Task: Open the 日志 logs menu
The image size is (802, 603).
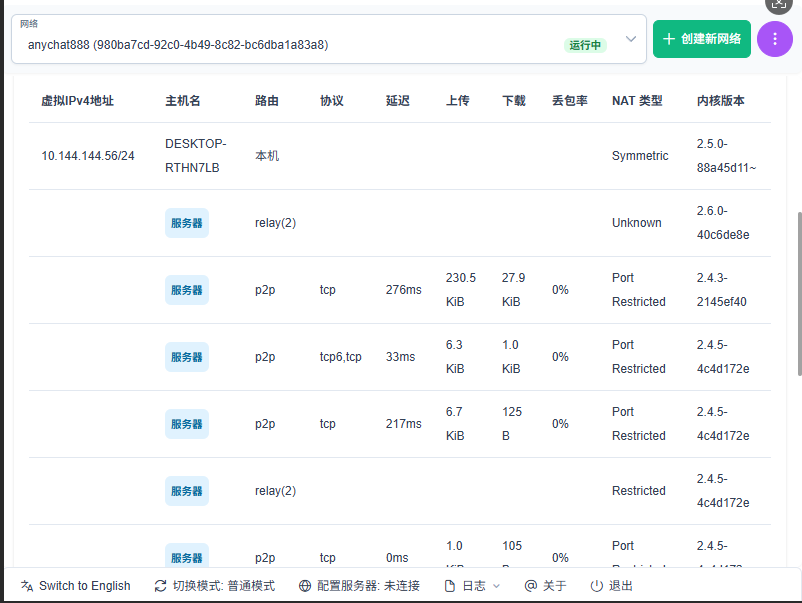Action: [472, 586]
